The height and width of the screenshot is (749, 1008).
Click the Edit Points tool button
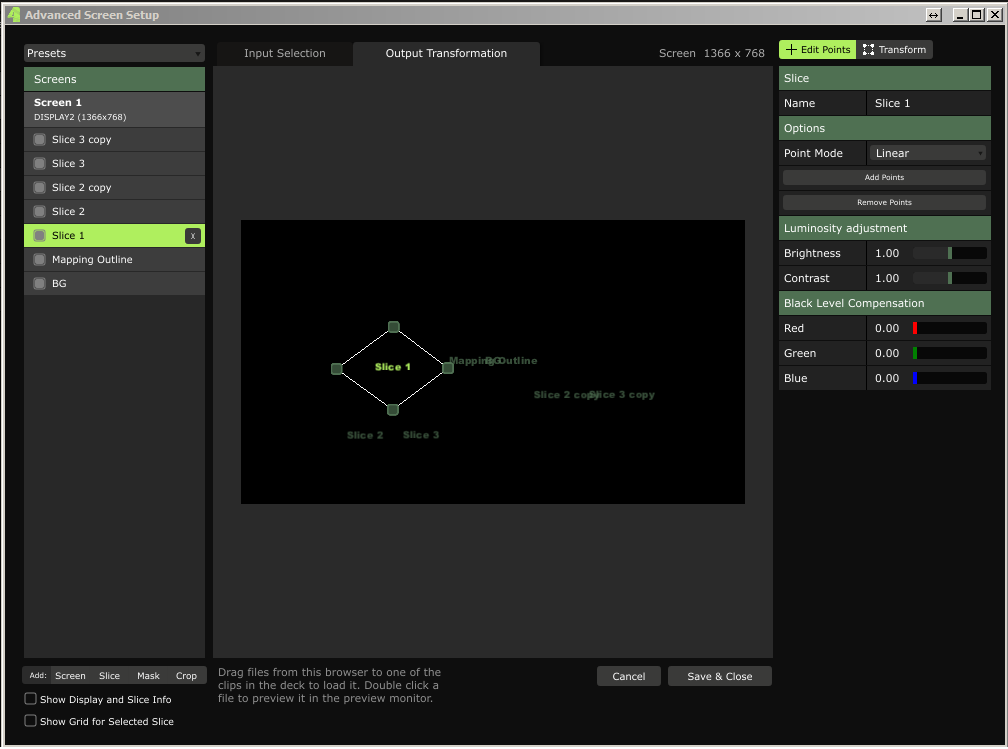point(818,50)
